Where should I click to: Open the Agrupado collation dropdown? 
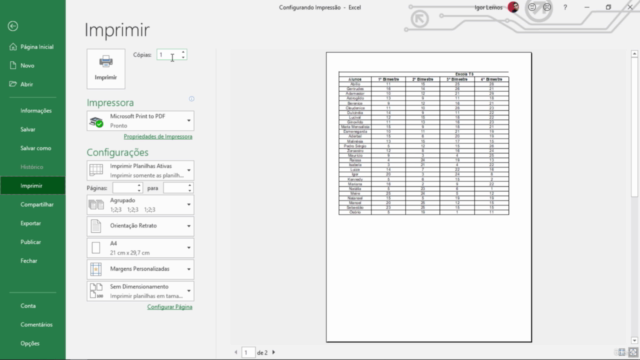coord(189,204)
